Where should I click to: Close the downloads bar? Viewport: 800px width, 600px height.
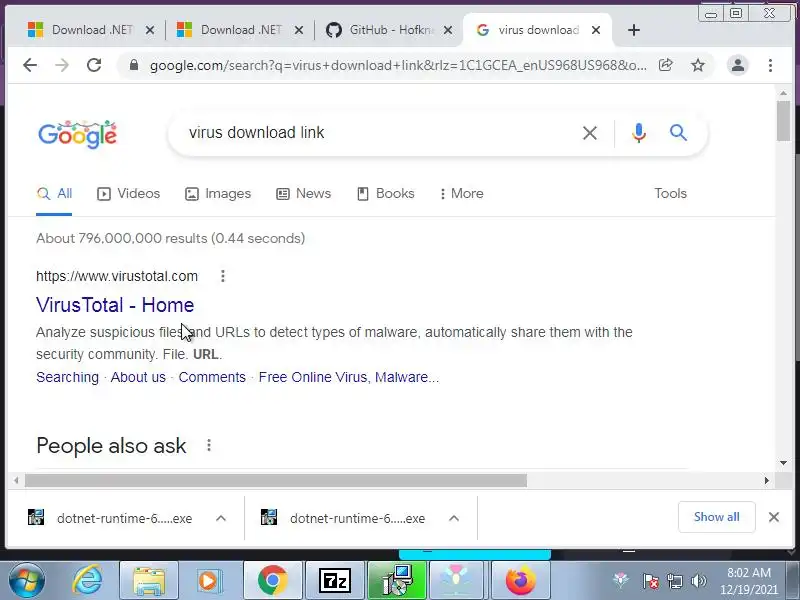coord(773,517)
